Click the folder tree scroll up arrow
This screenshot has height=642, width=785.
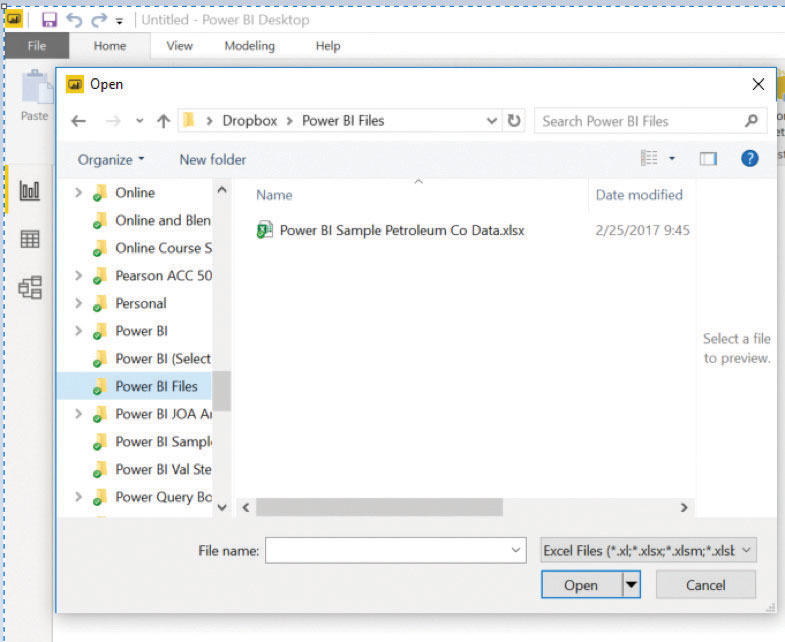pos(222,190)
